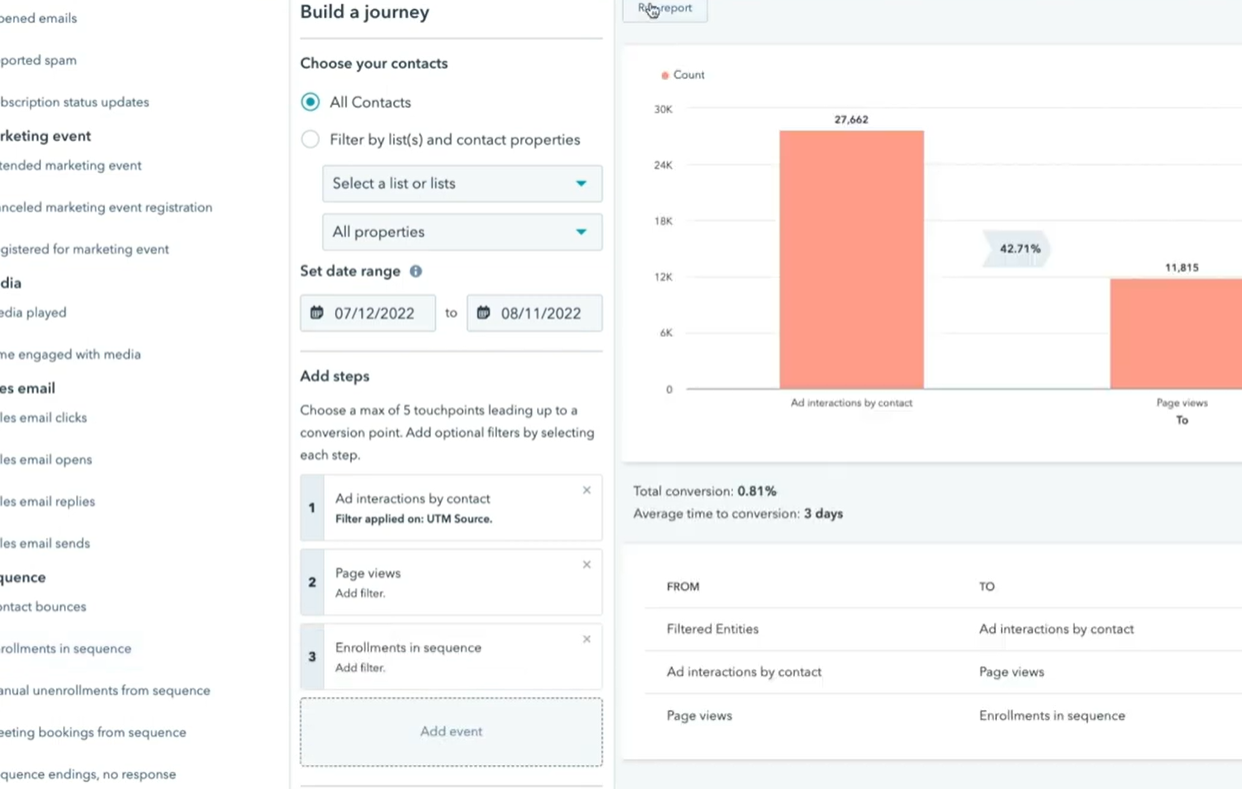Click the calendar icon in the 08/11/2022 field

click(483, 313)
